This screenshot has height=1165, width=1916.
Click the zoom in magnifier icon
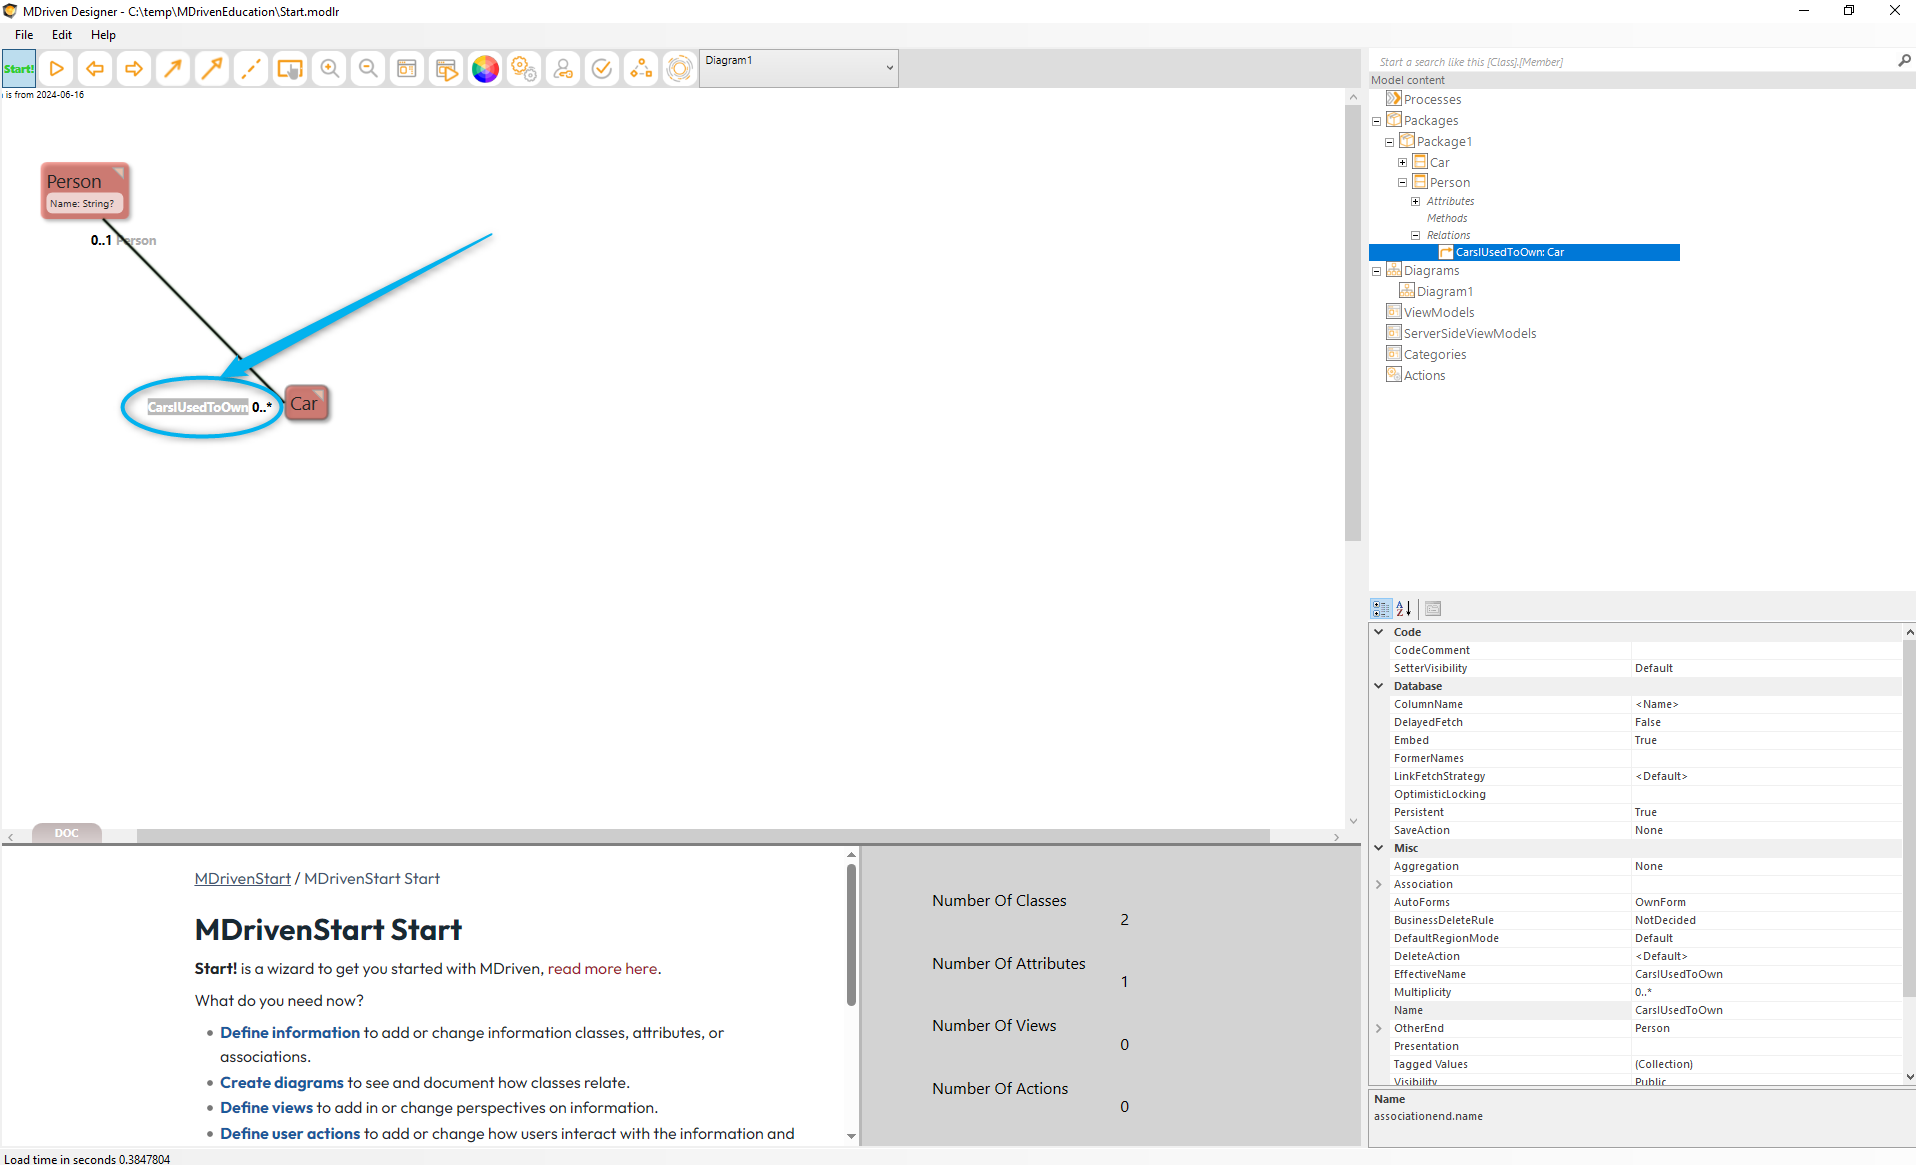(x=329, y=69)
